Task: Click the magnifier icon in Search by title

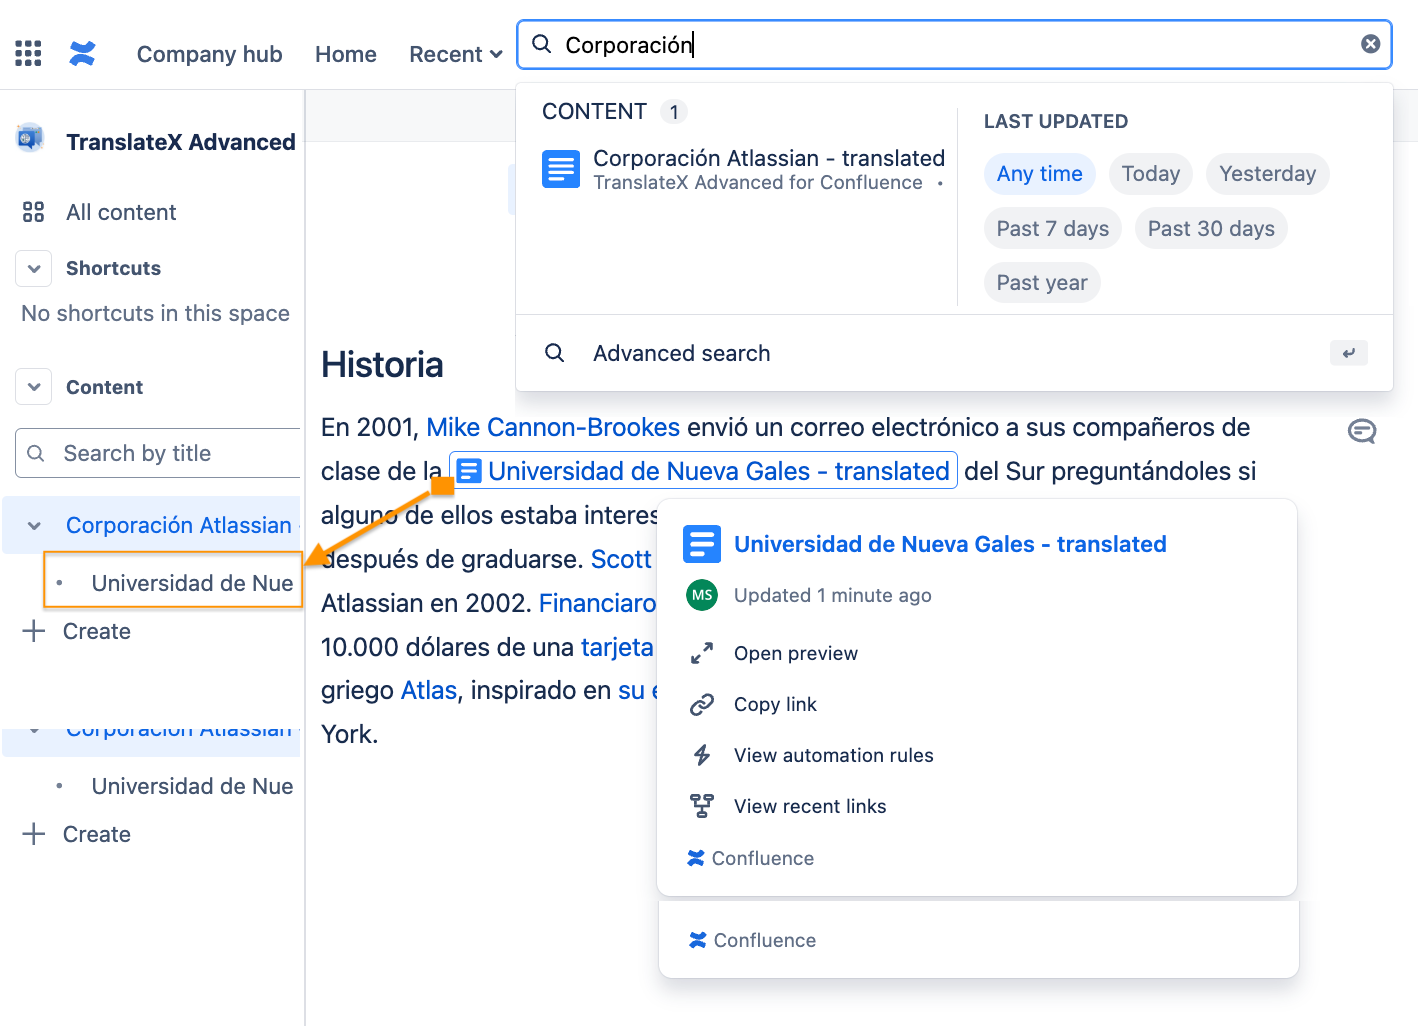Action: coord(36,453)
